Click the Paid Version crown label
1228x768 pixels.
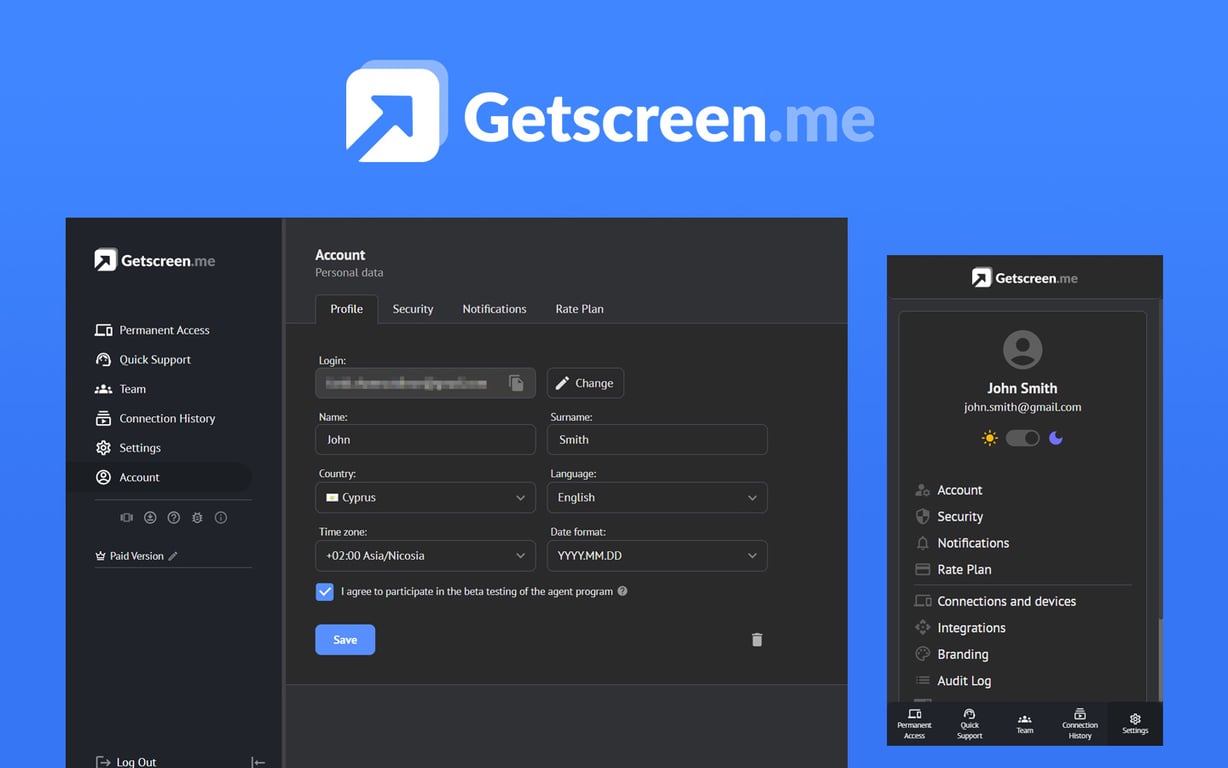click(129, 556)
